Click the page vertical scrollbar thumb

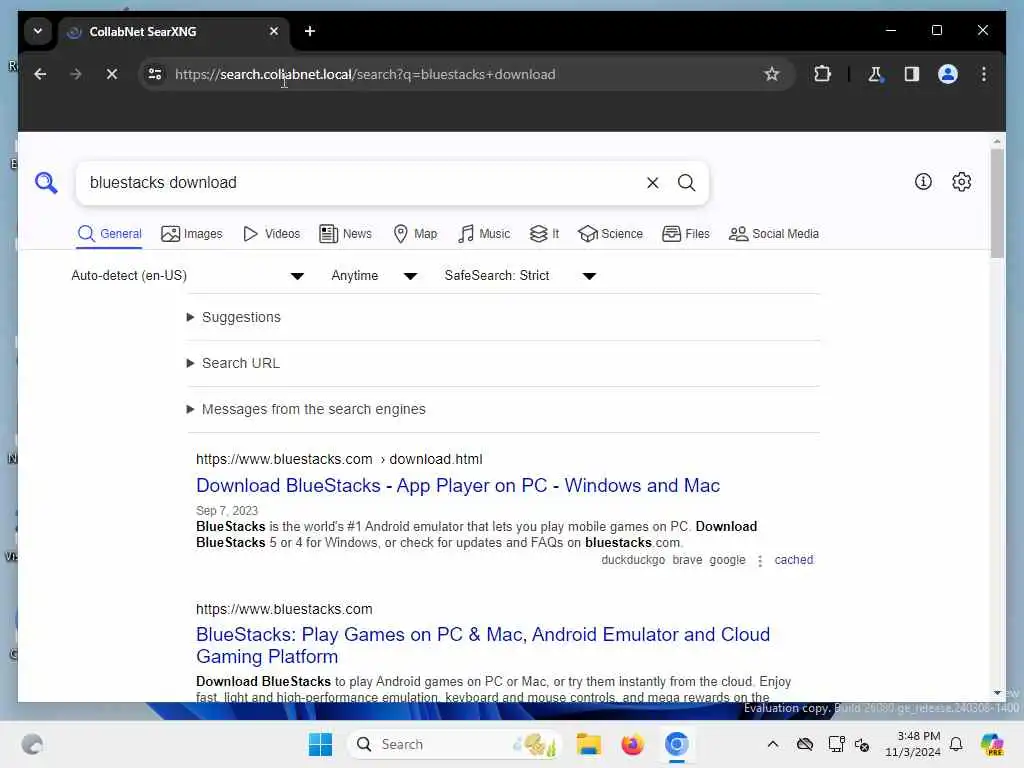(x=997, y=202)
